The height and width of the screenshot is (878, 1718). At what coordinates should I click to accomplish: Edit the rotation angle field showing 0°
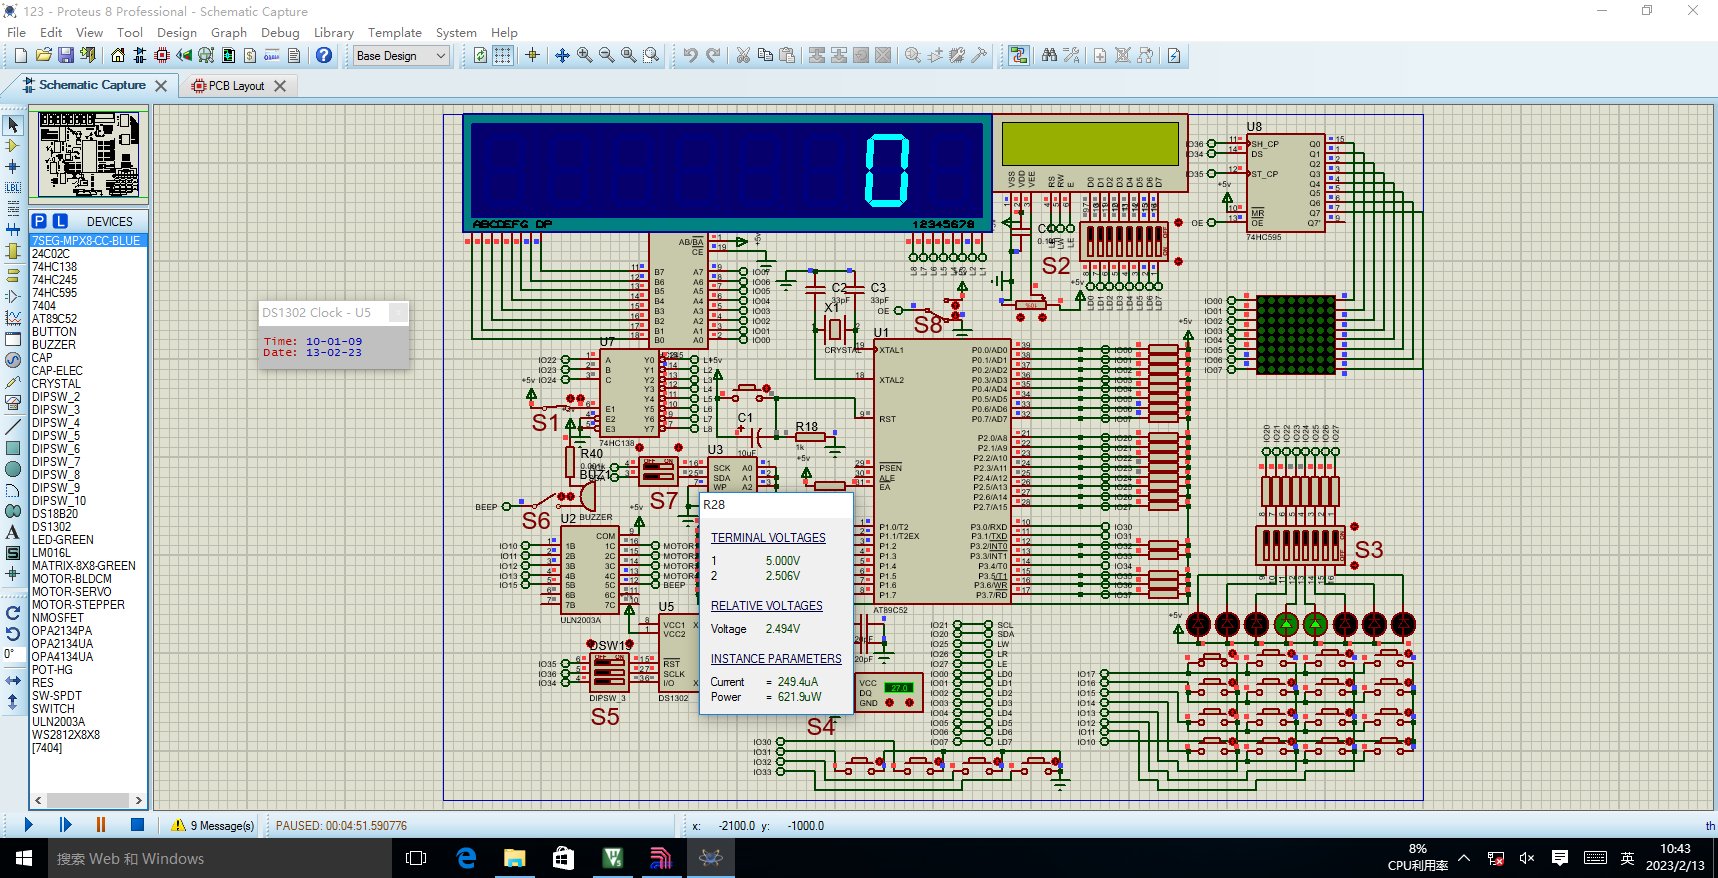[x=13, y=654]
